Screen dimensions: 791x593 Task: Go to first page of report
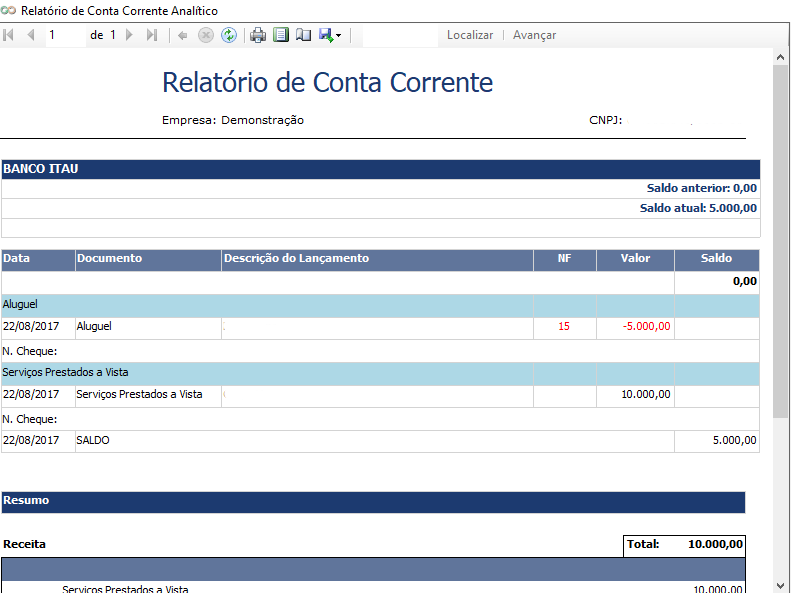8,35
